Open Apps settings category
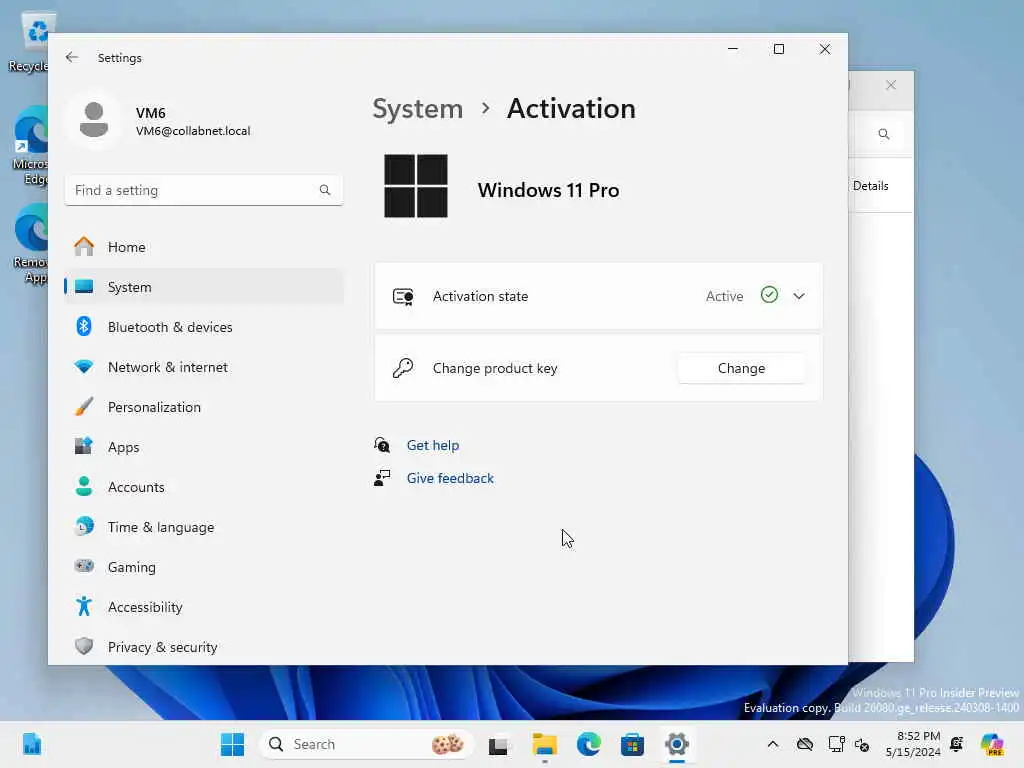1024x768 pixels. click(204, 447)
